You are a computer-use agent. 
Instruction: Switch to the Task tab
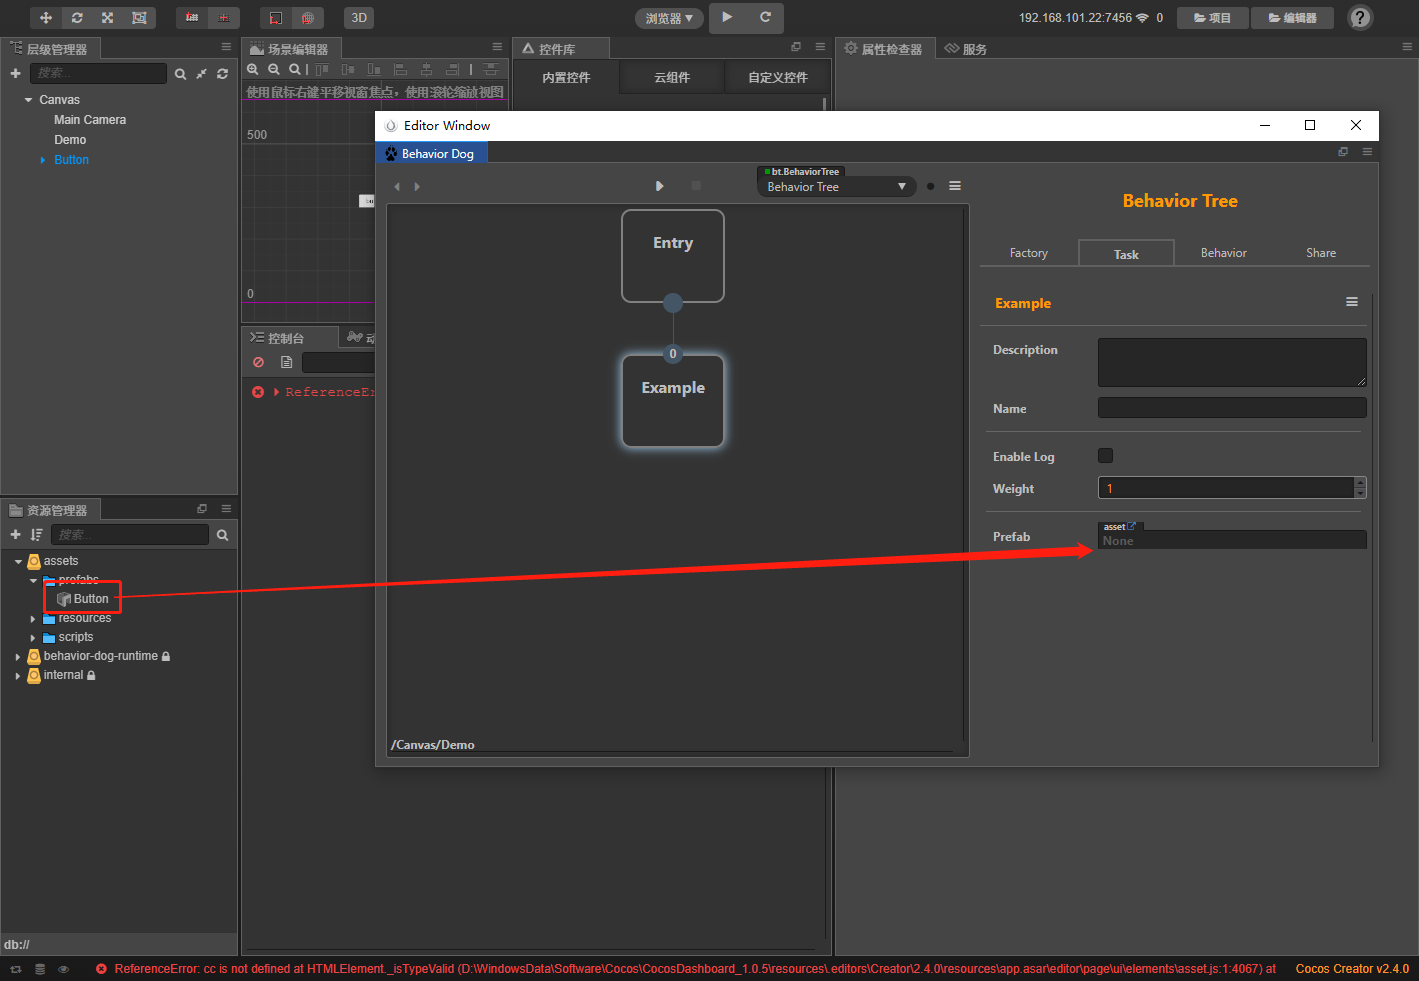pos(1126,254)
